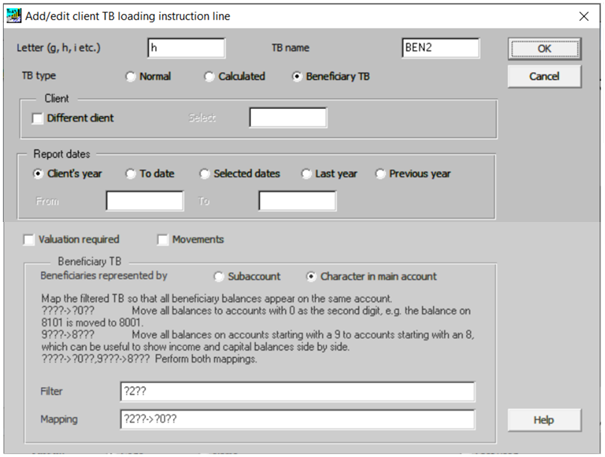
Task: Choose Selected dates radio option
Action: (240, 174)
